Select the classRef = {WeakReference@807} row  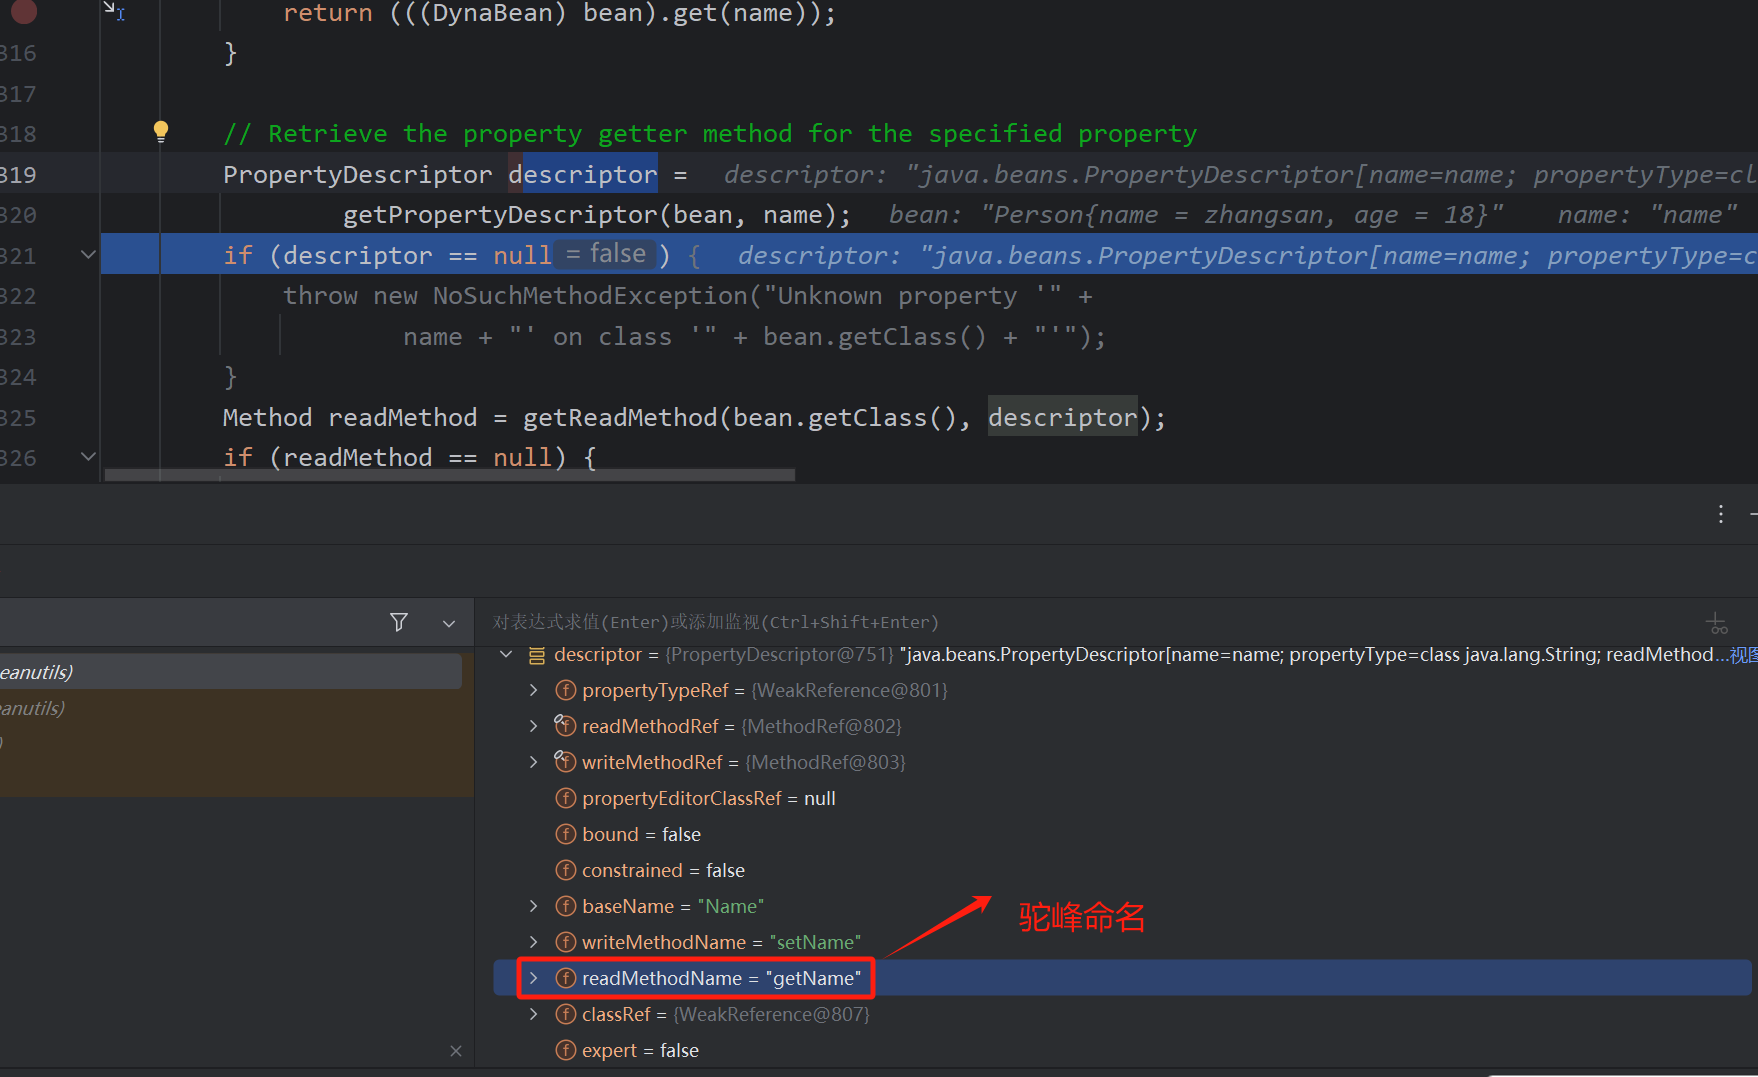(1123, 1014)
